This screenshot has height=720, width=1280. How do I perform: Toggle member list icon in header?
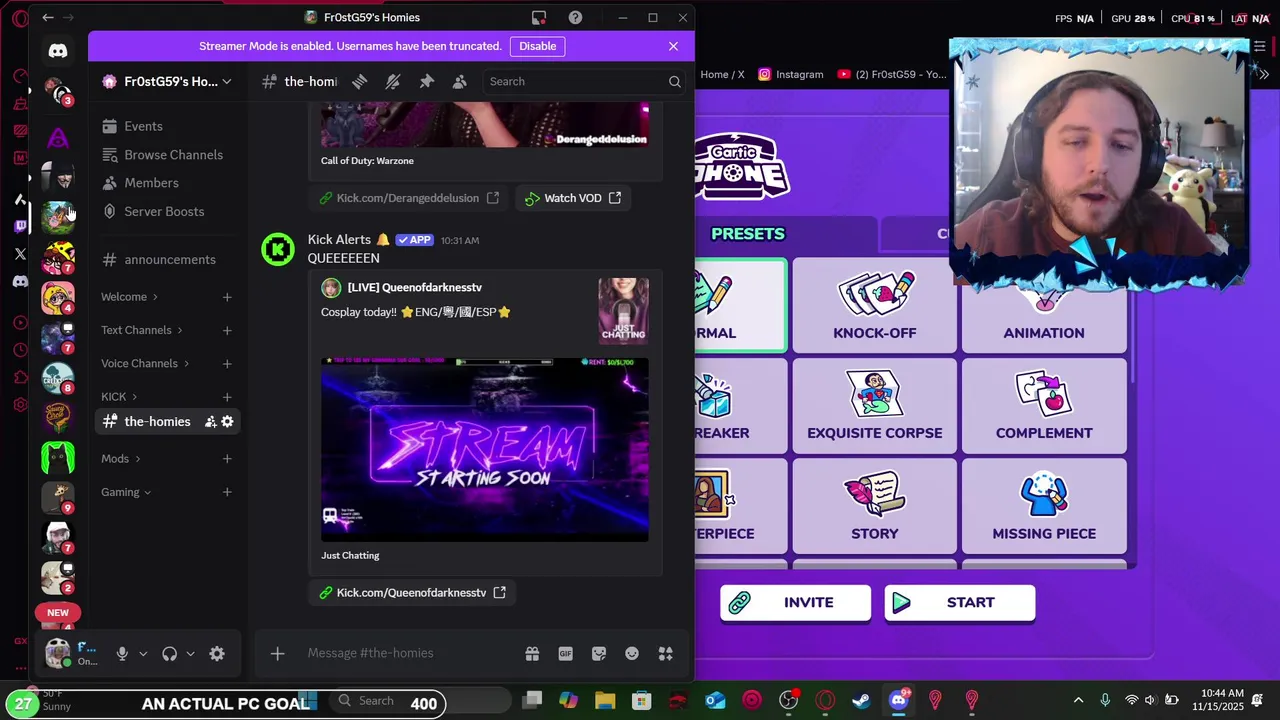pyautogui.click(x=460, y=82)
